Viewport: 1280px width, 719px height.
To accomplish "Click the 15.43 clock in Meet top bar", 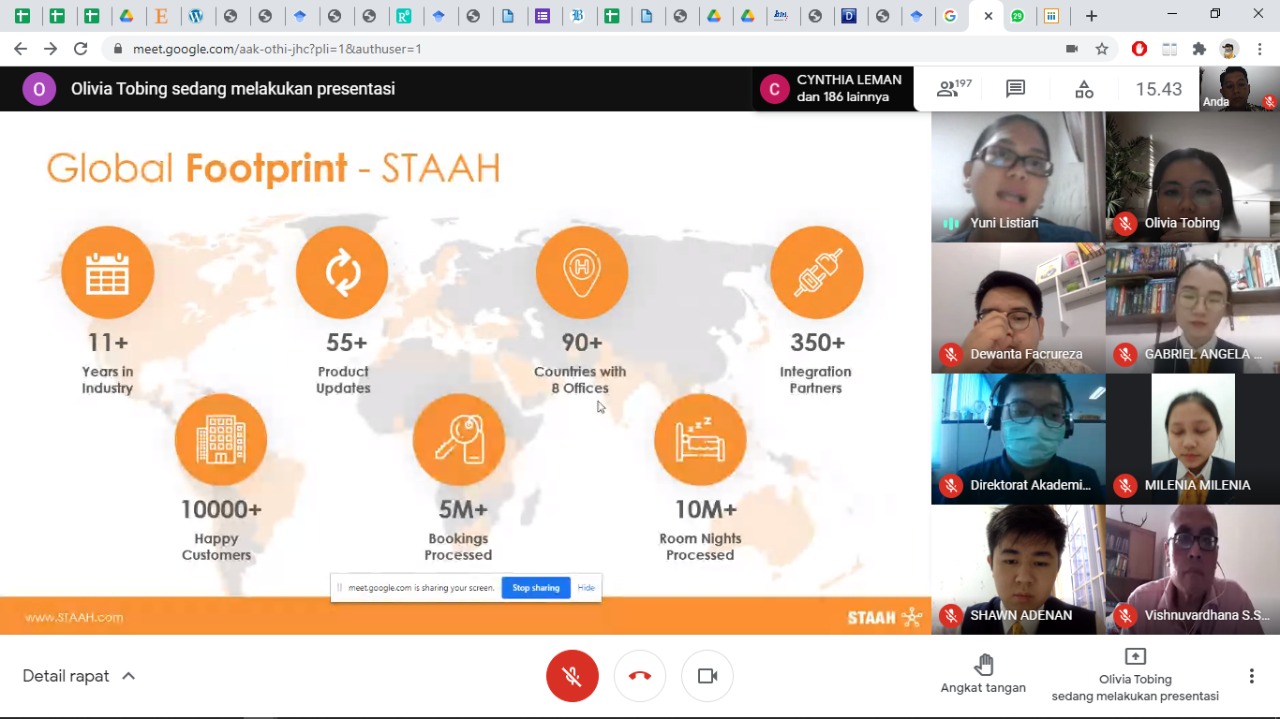I will tap(1158, 89).
